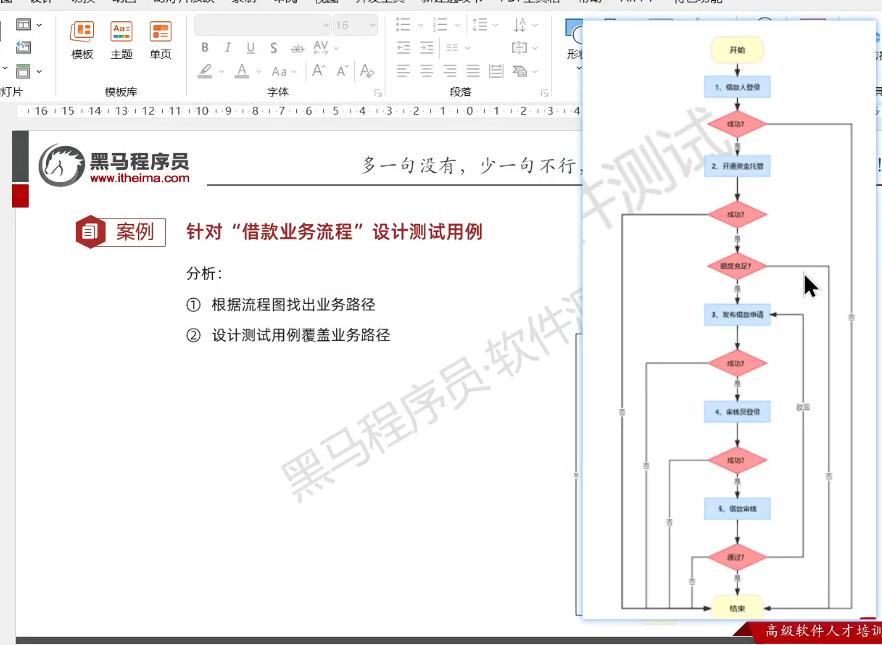Expand the line spacing dropdown arrow
This screenshot has width=882, height=645.
[x=495, y=25]
